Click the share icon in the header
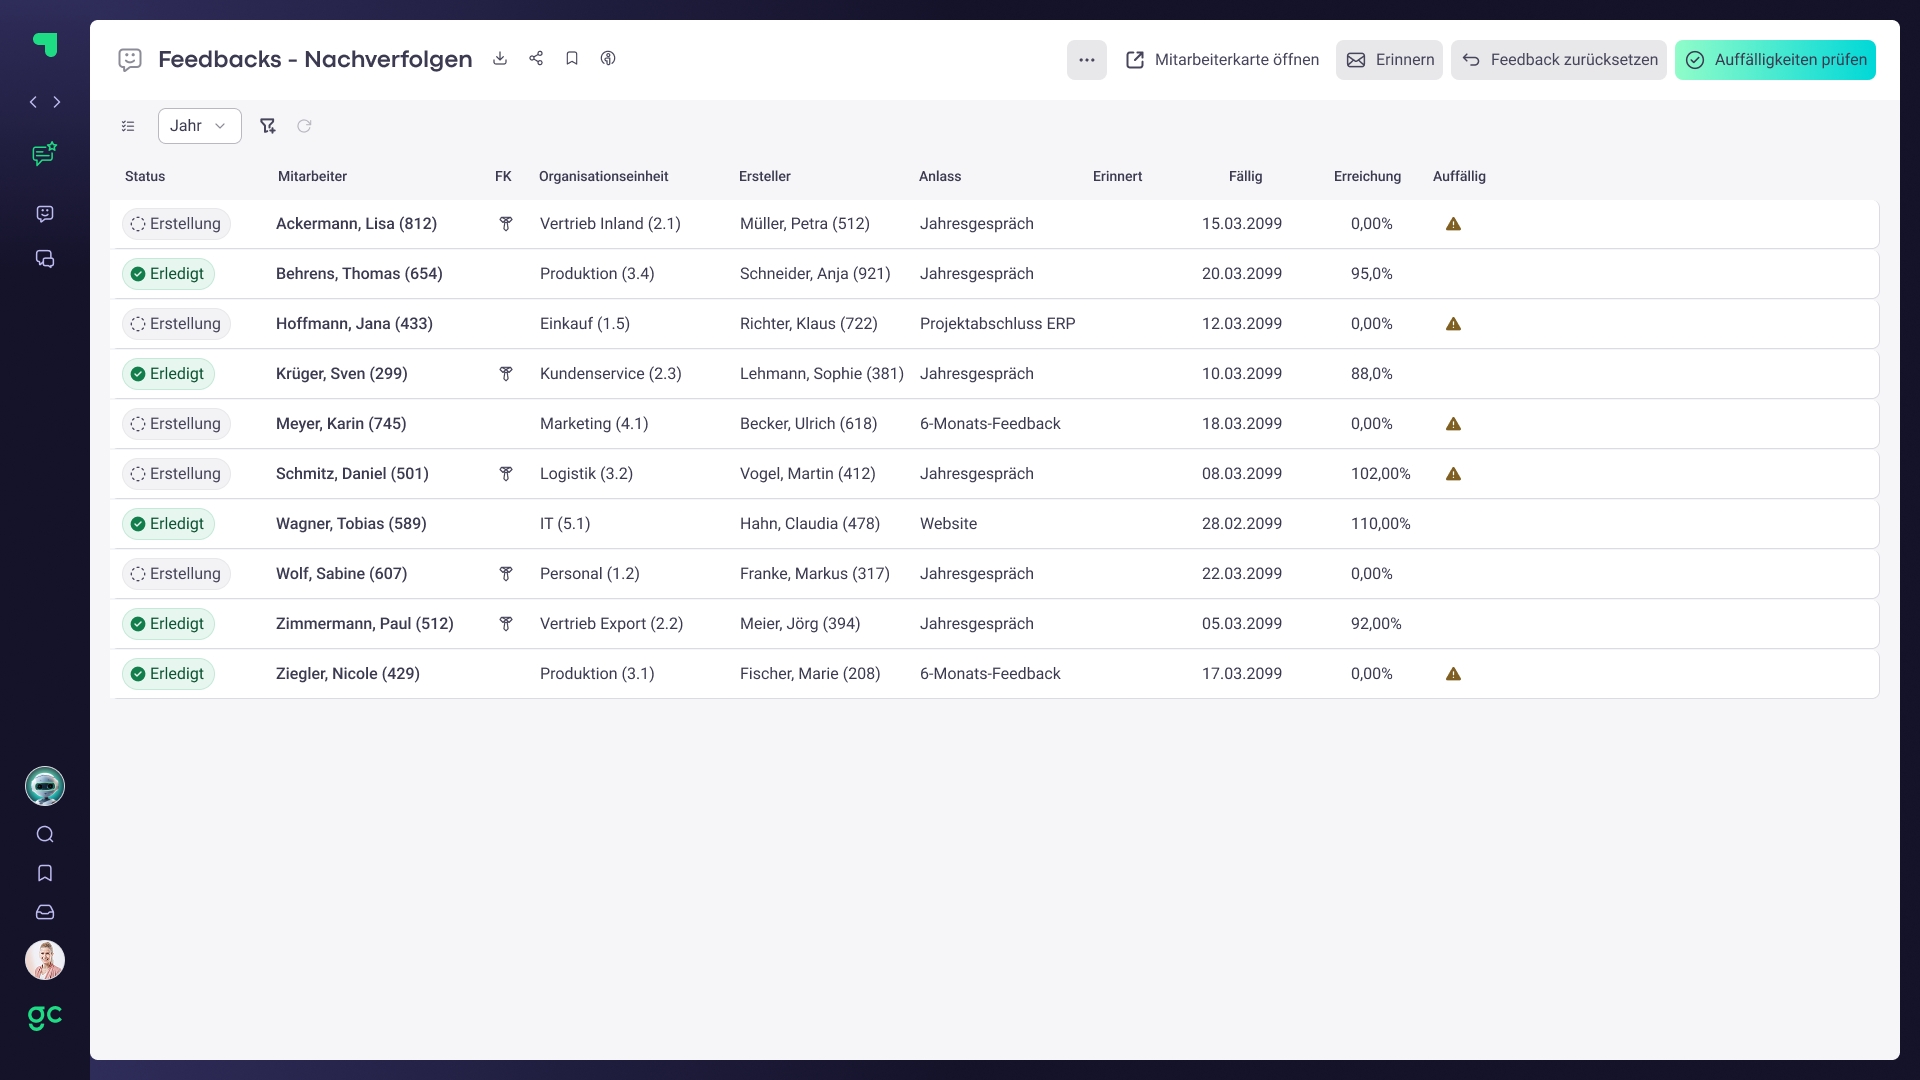Screen dimensions: 1920x1080 [x=536, y=59]
